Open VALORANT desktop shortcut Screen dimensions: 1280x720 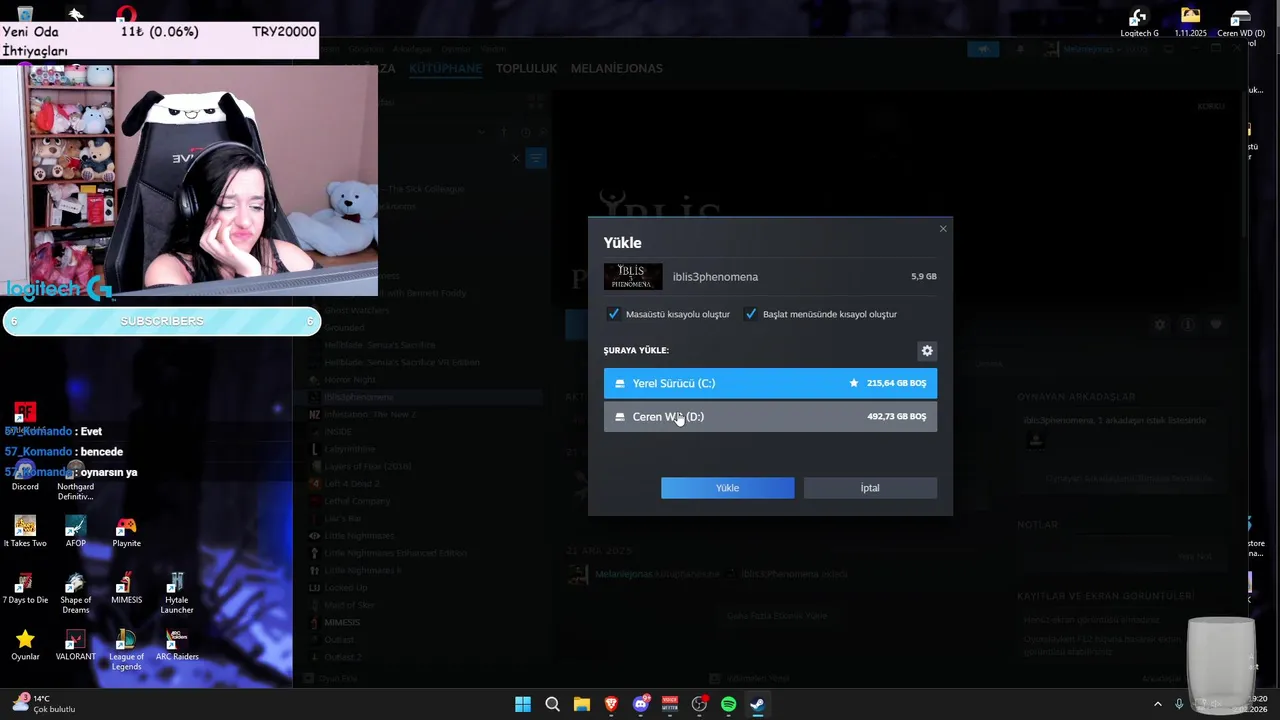point(76,645)
